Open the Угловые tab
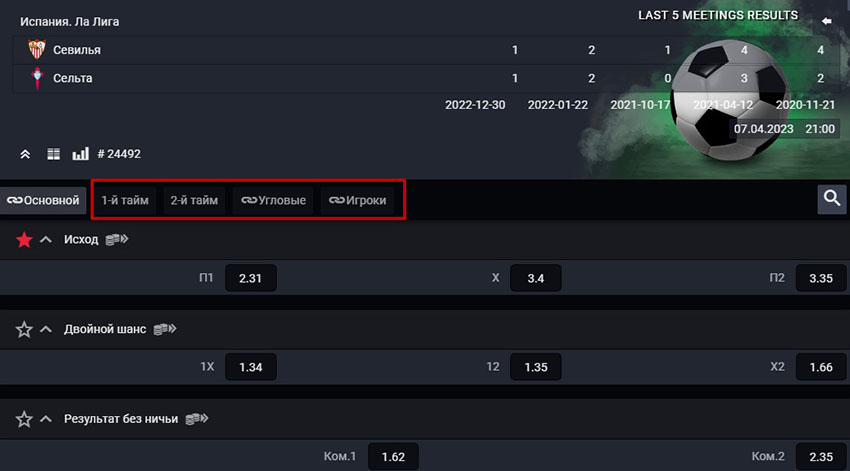 pos(275,200)
